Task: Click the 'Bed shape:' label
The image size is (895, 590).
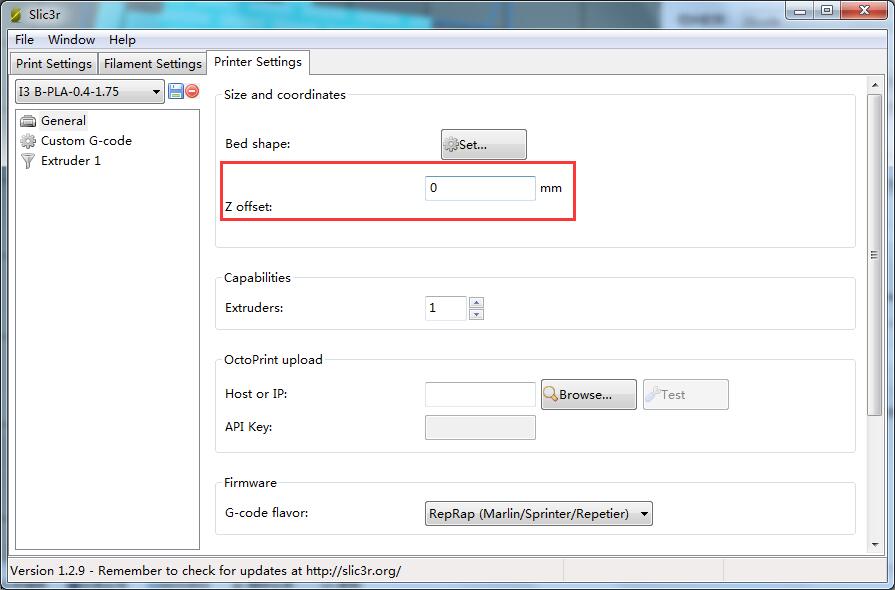Action: point(257,144)
